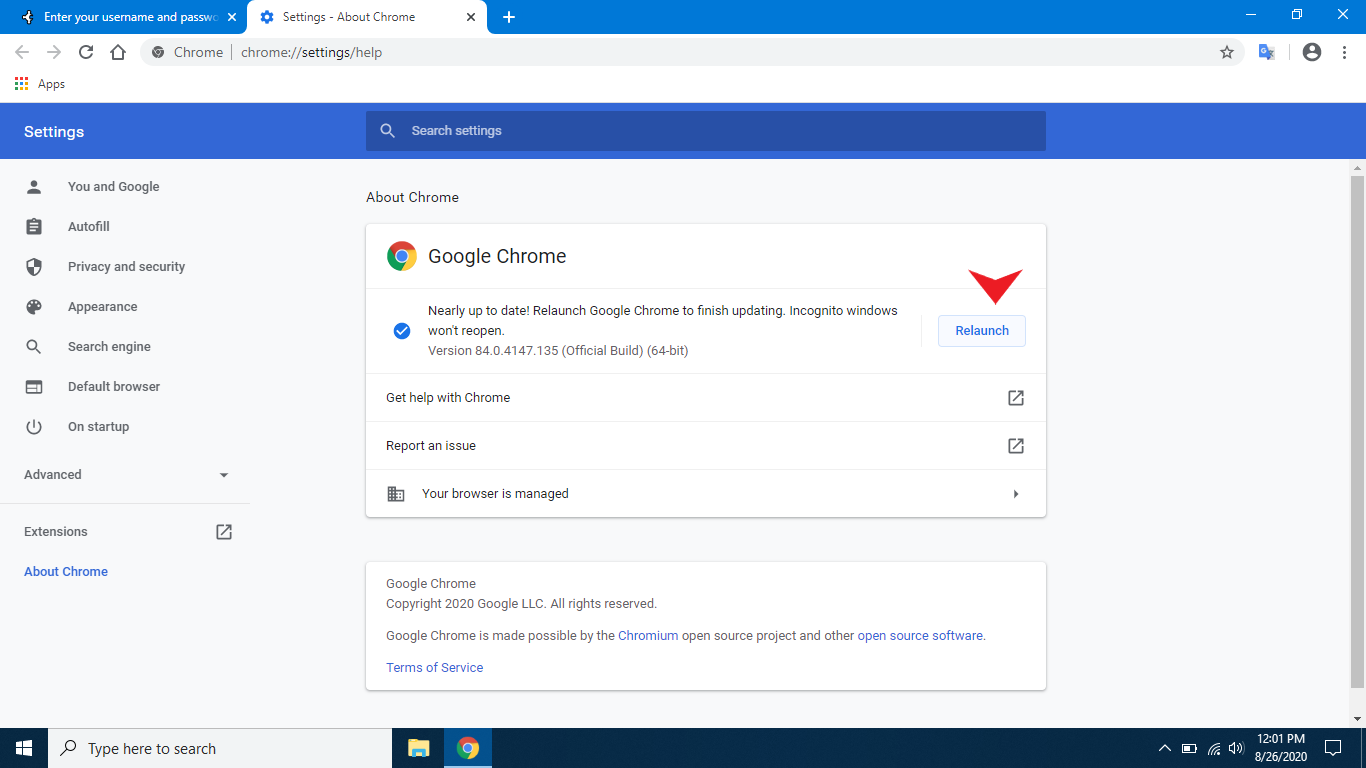The height and width of the screenshot is (768, 1366).
Task: Open Chrome's three-dot menu
Action: coord(1344,52)
